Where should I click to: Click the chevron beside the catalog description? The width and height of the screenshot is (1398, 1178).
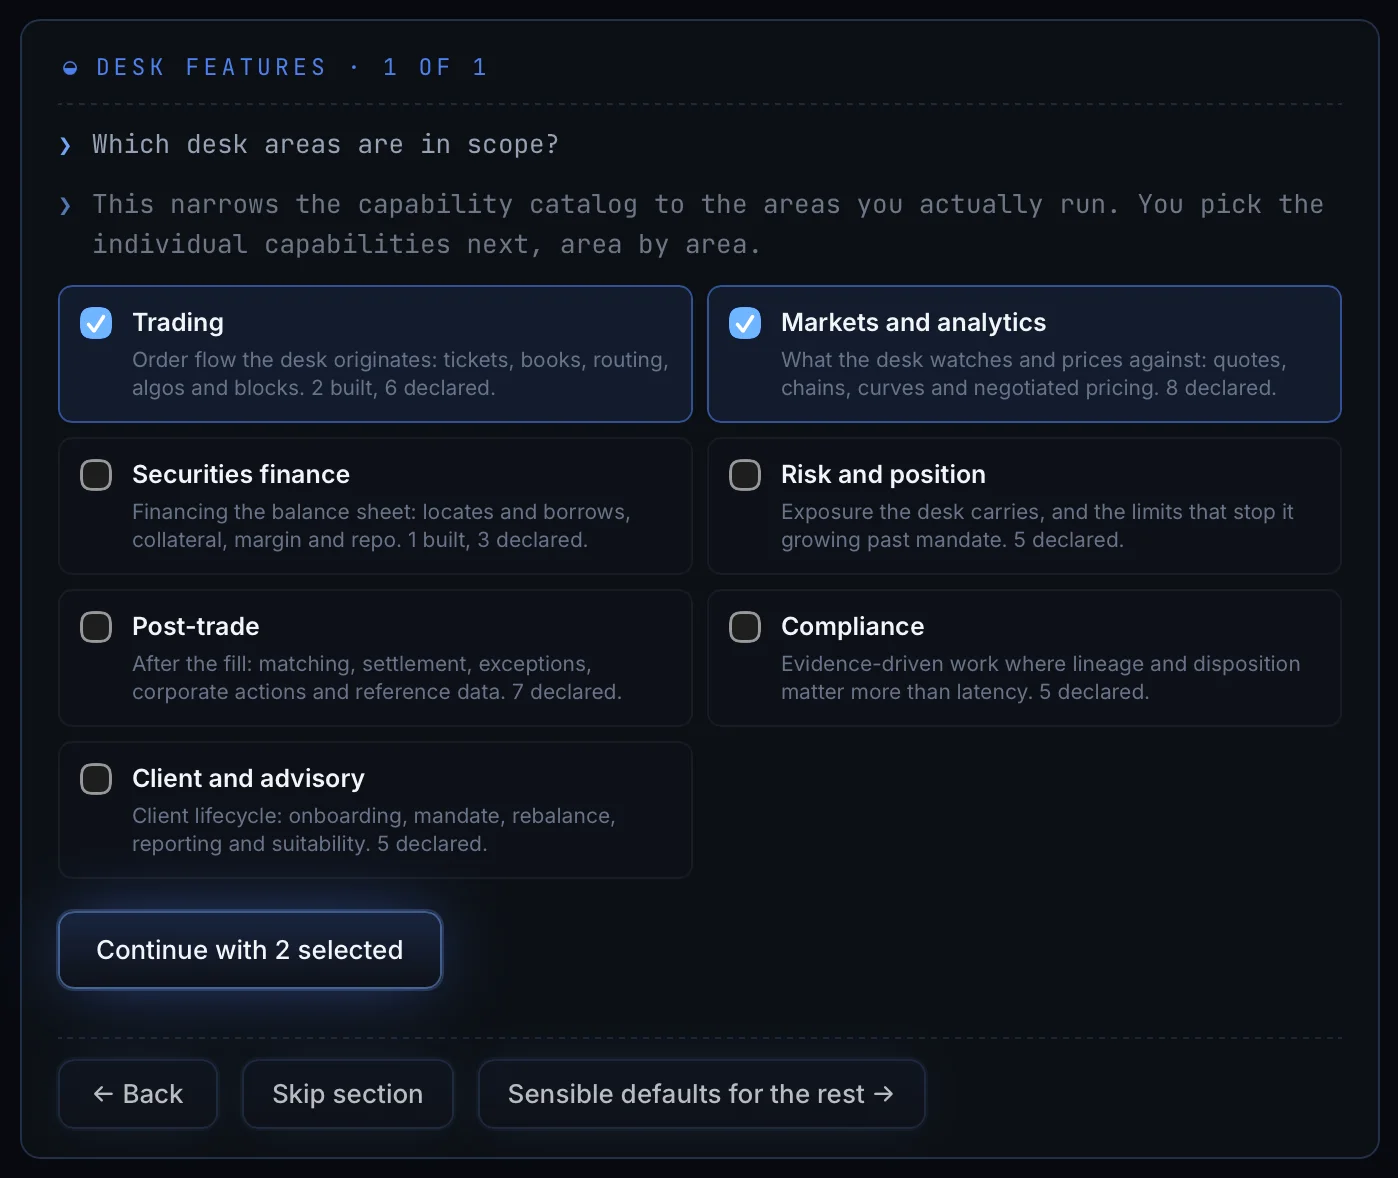point(66,206)
